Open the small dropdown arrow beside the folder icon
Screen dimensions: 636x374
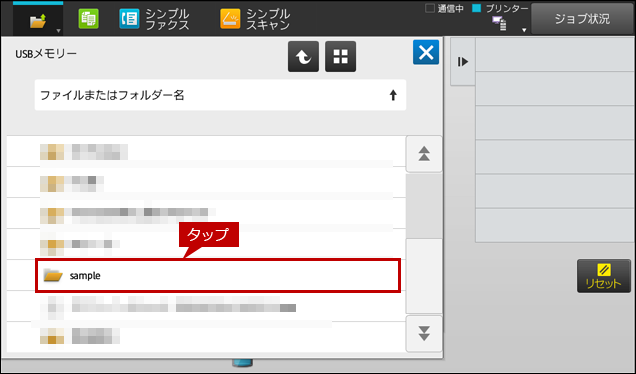(x=58, y=31)
